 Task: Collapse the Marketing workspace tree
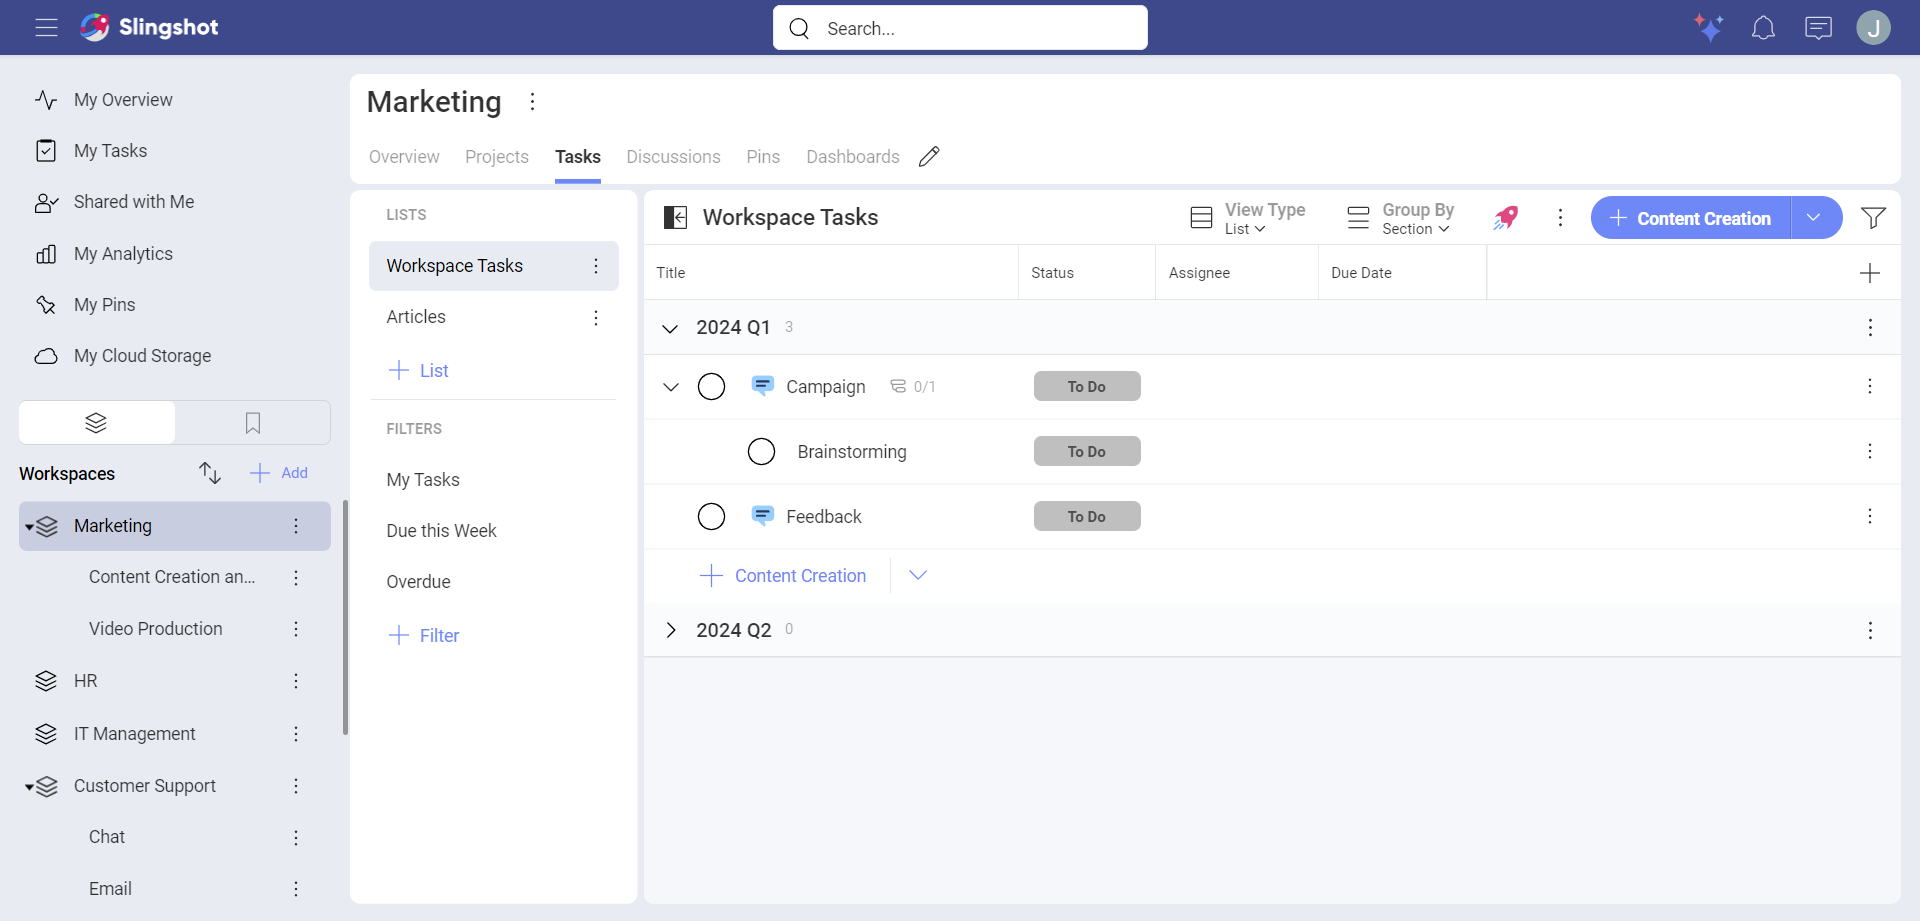pos(29,527)
